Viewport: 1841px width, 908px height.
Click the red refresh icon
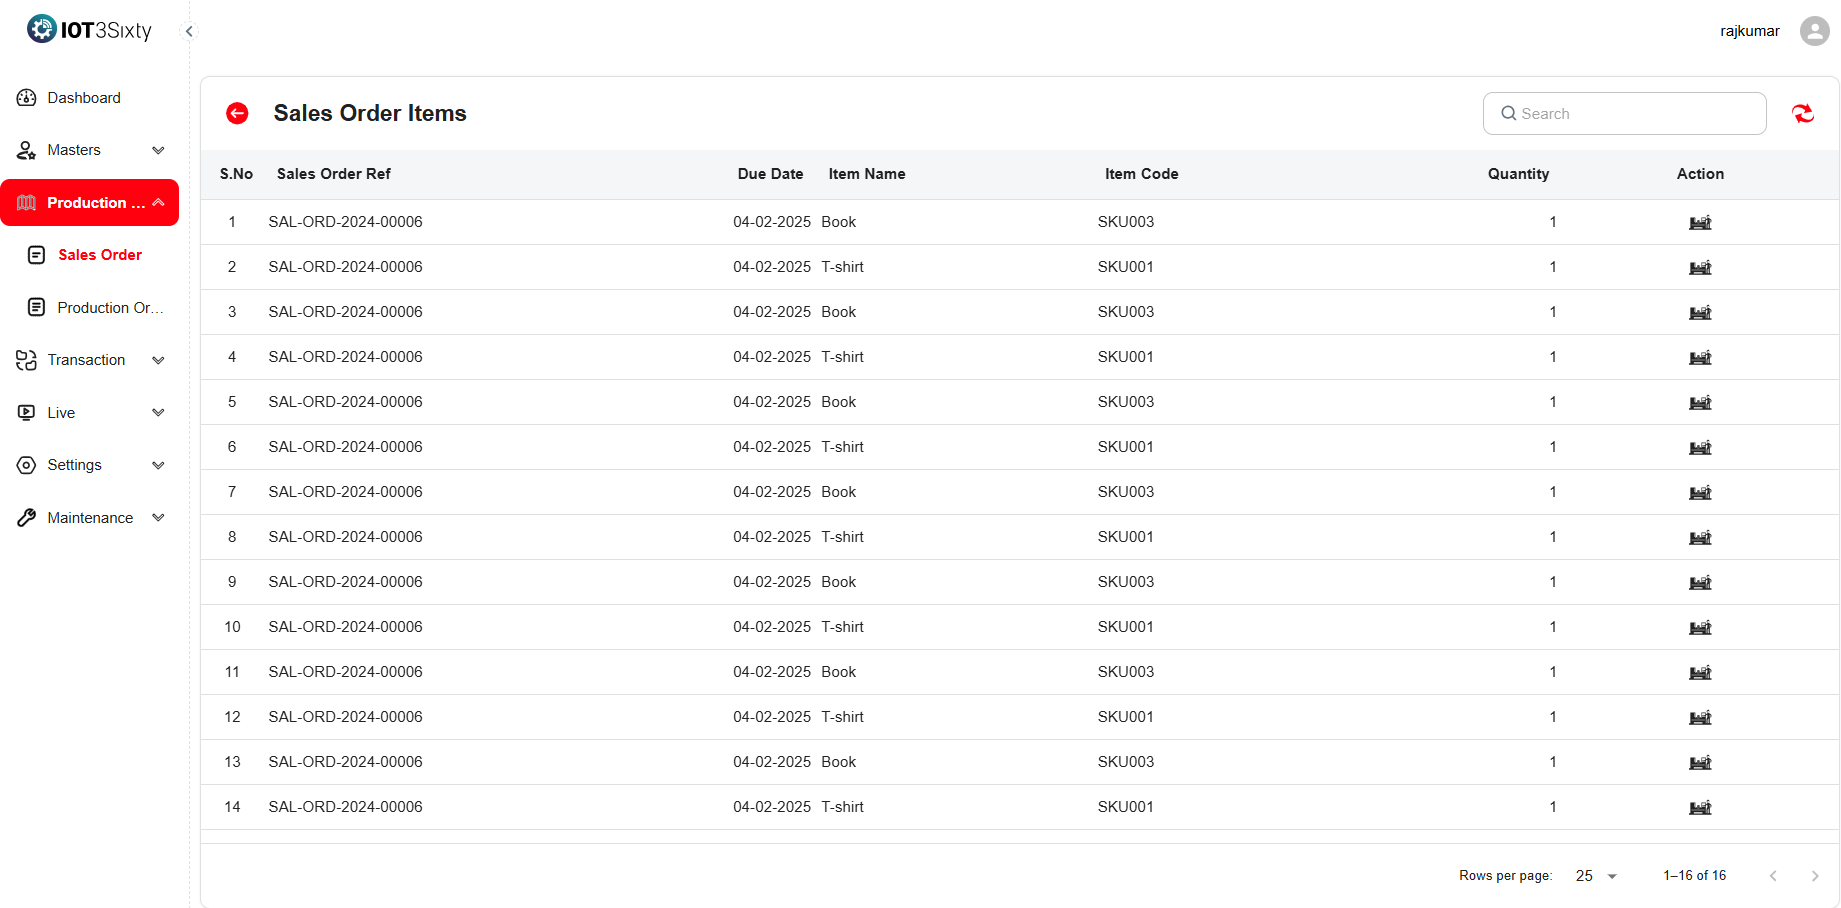click(1802, 114)
